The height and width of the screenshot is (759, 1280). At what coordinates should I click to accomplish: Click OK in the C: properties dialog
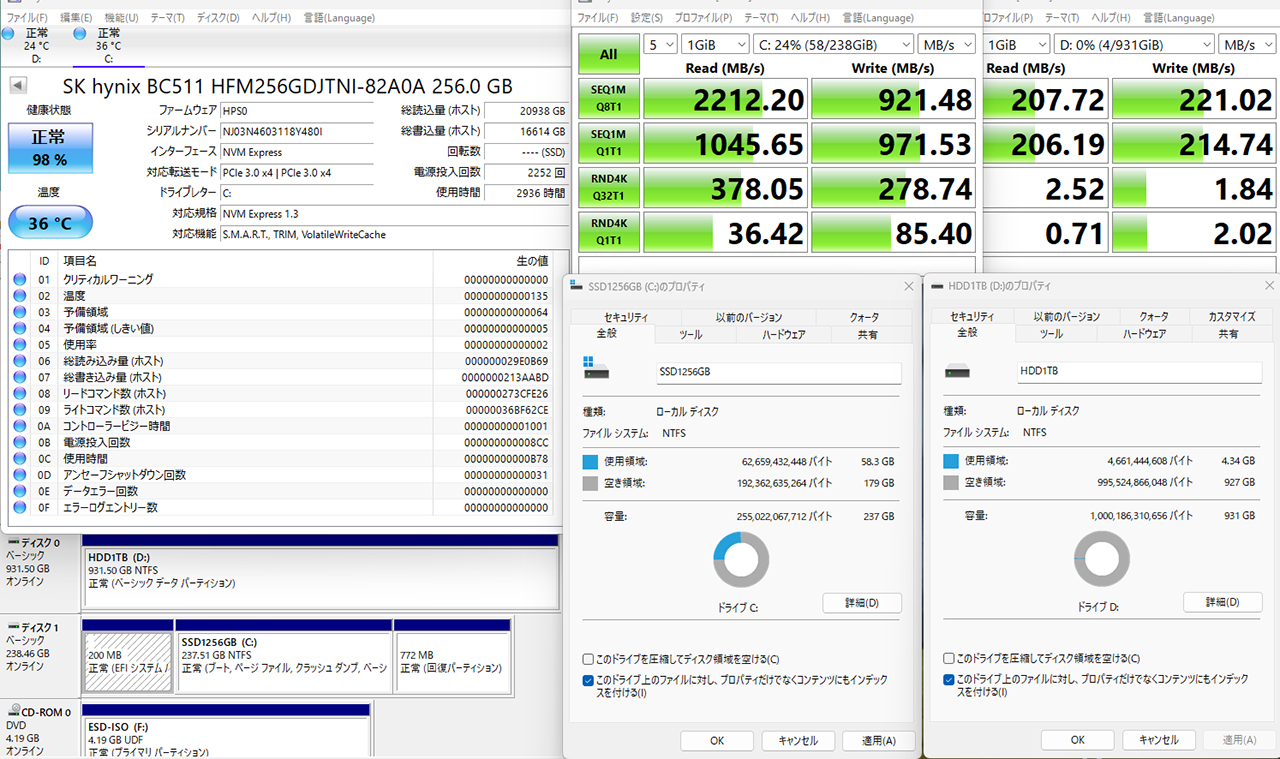pos(717,741)
